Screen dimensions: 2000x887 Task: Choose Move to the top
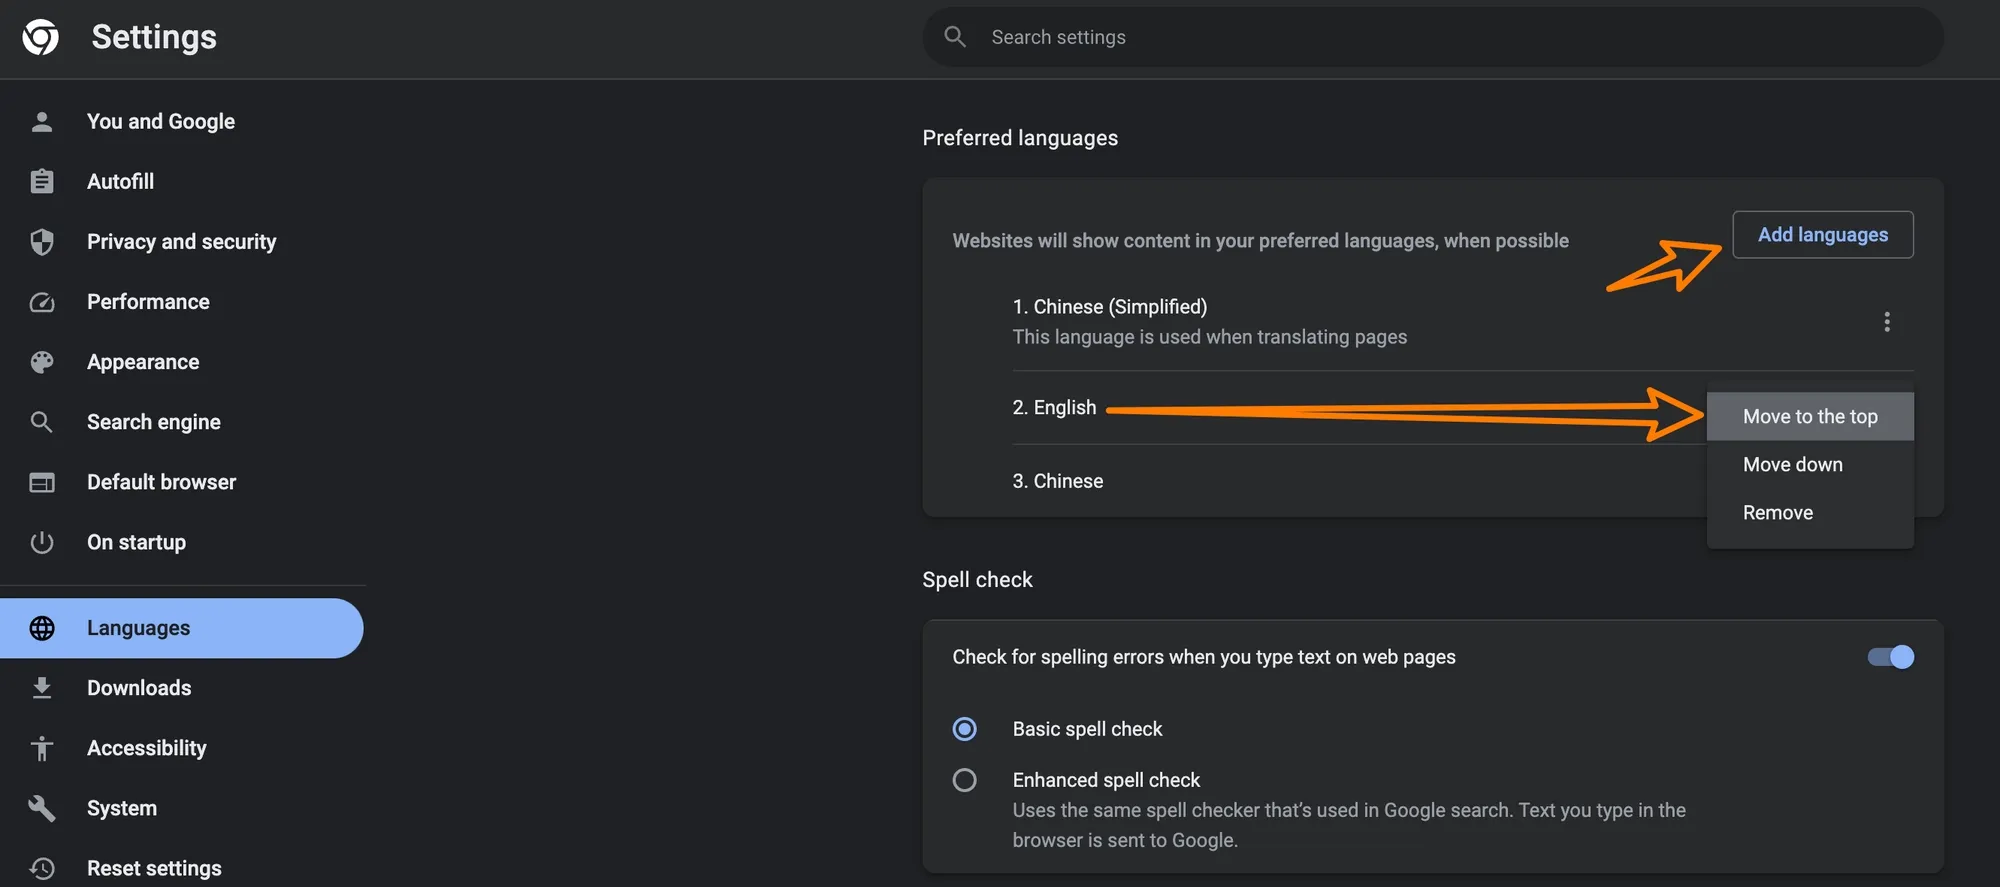(1809, 417)
